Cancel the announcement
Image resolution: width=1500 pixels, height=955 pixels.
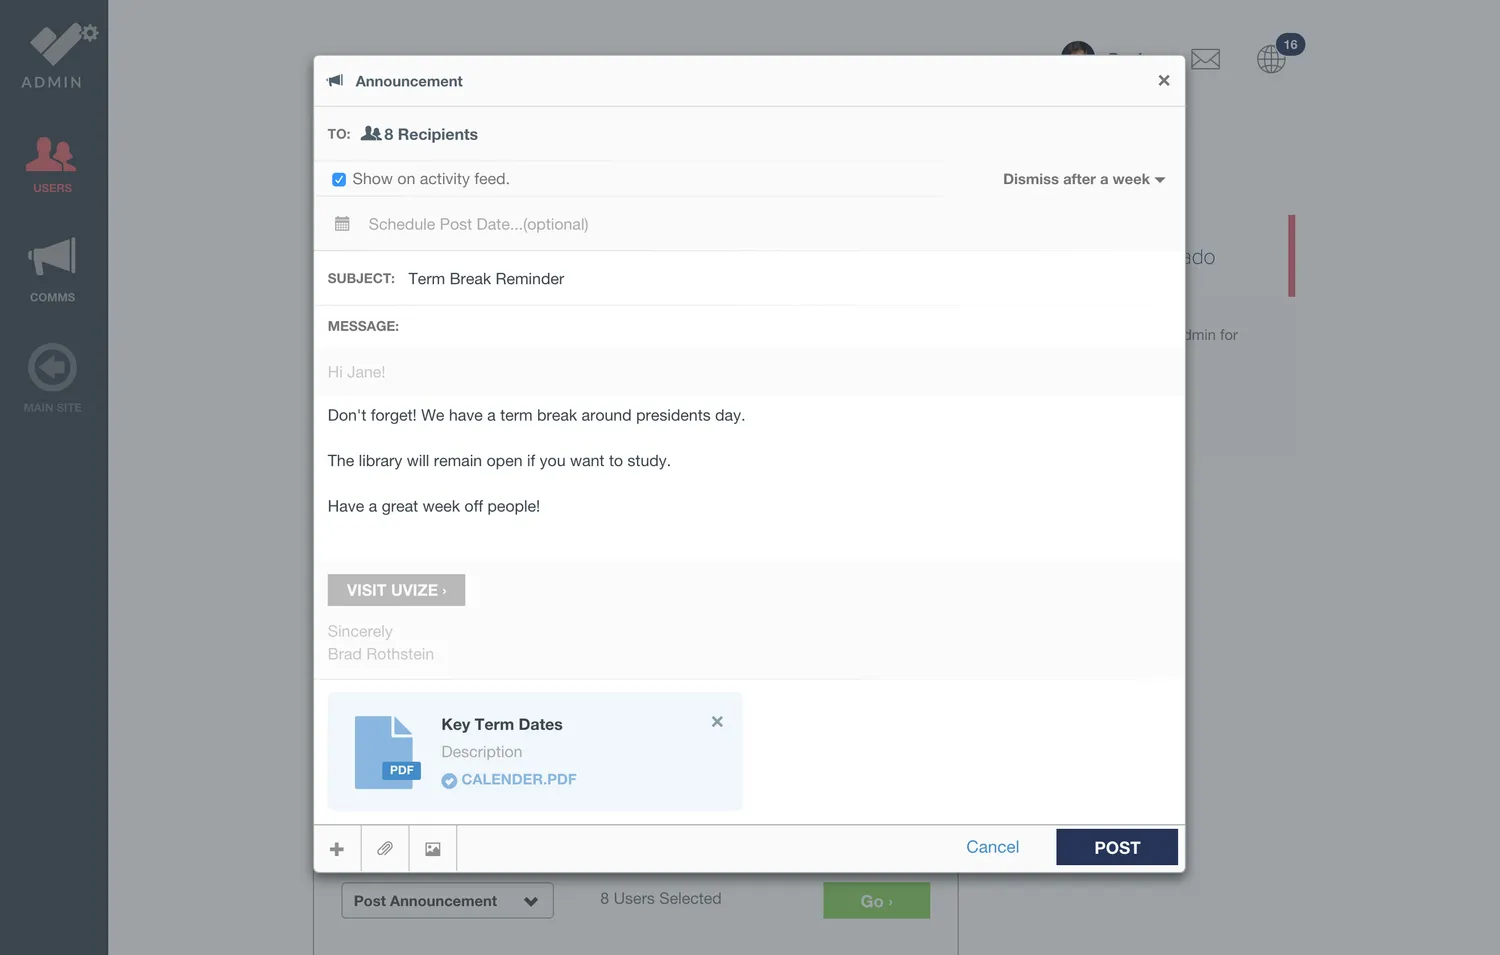[x=992, y=847]
